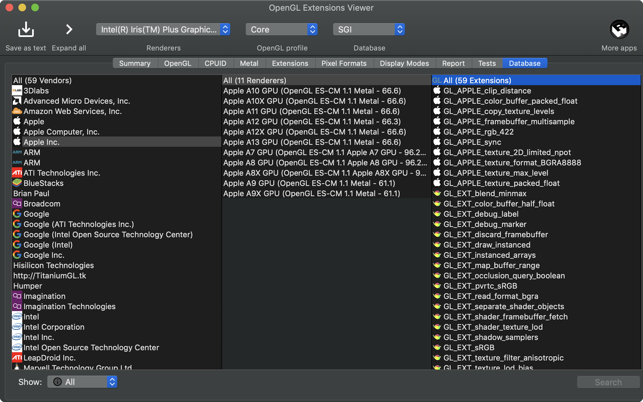Select the Apple A7 GPU renderer row
The image size is (643, 402).
[326, 152]
